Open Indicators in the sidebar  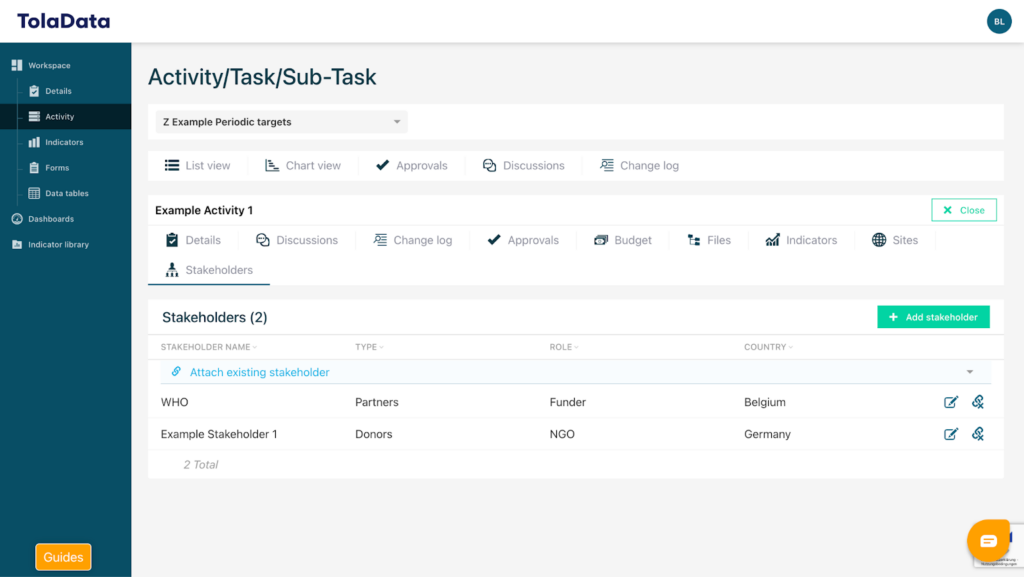tap(63, 142)
